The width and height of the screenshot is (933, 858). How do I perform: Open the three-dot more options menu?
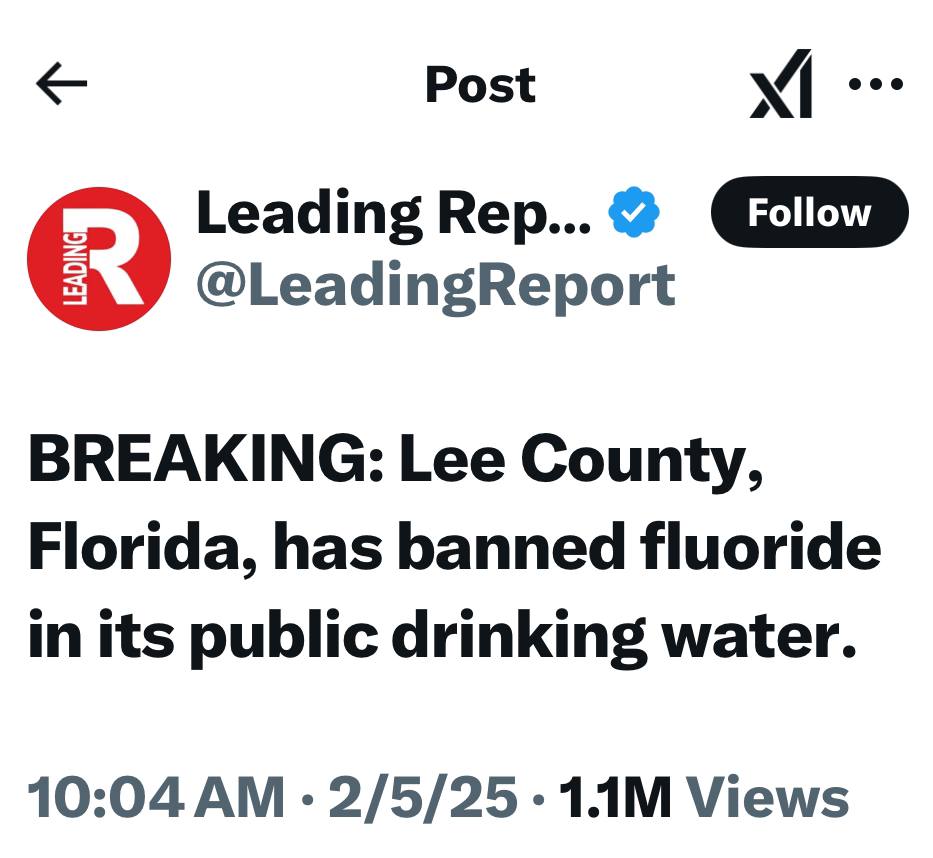876,85
